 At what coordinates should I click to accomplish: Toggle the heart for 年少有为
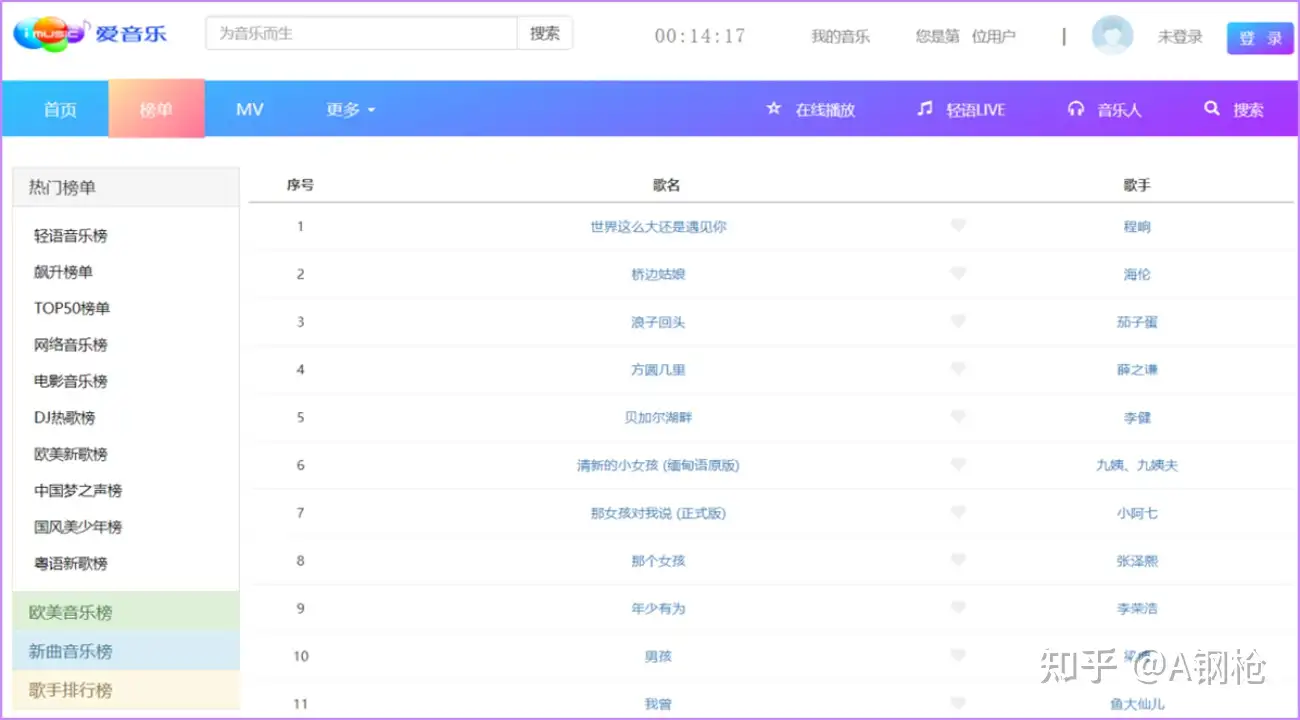(958, 608)
